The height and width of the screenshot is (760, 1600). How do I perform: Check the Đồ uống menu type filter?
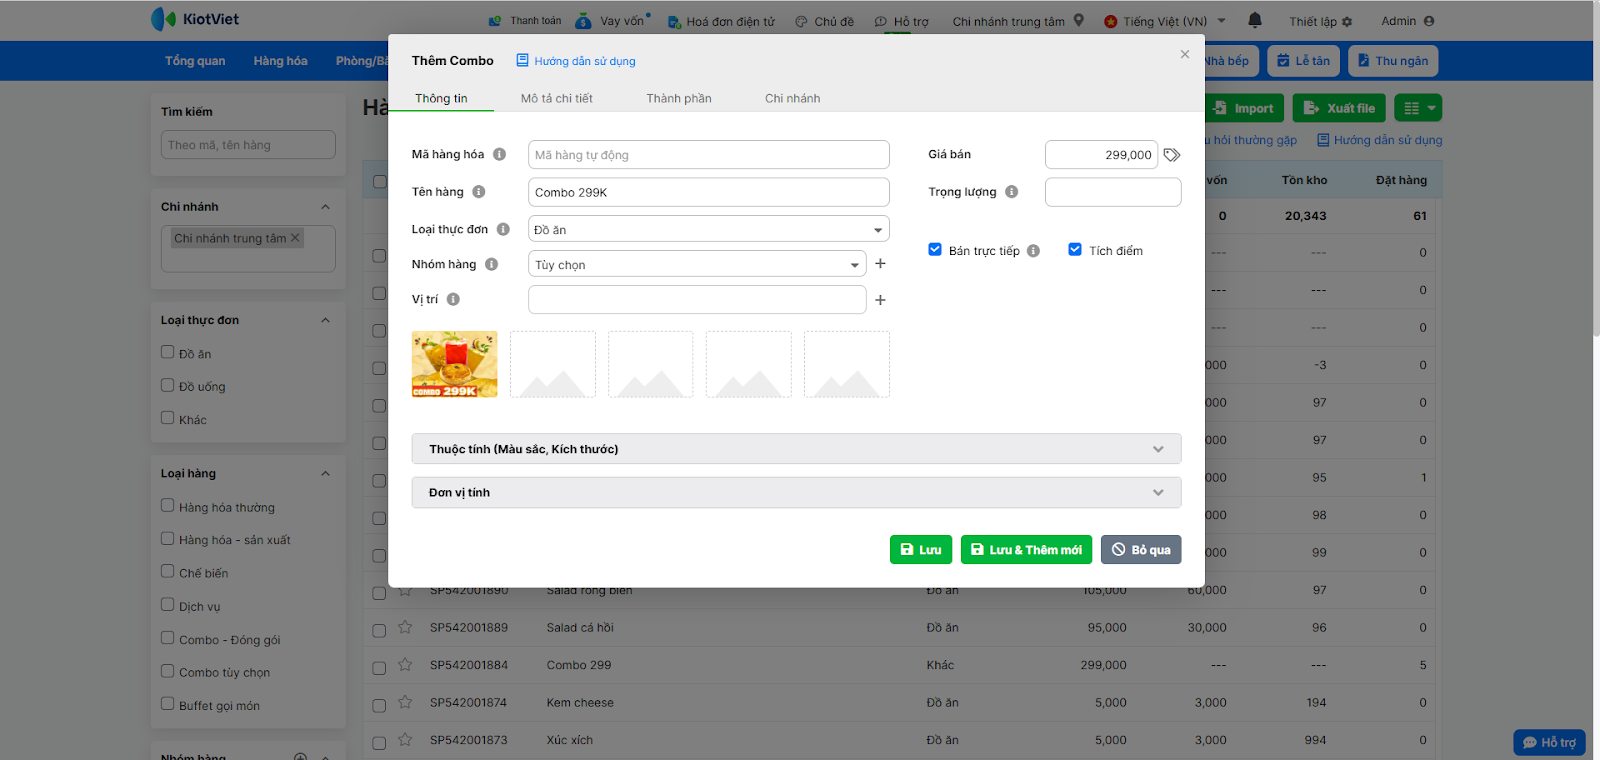click(x=168, y=385)
